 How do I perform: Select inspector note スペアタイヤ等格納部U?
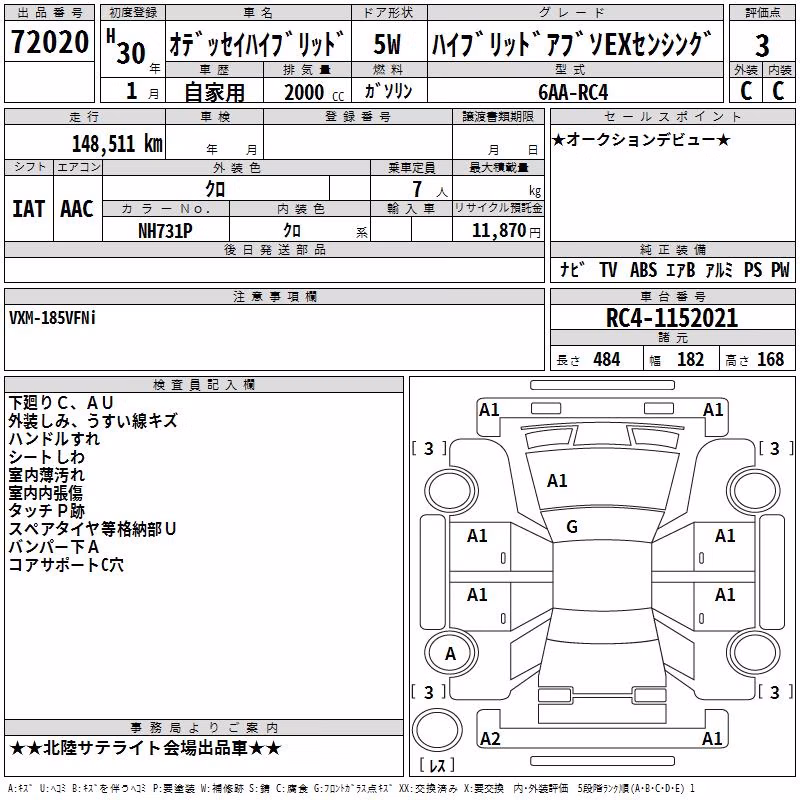(92, 529)
